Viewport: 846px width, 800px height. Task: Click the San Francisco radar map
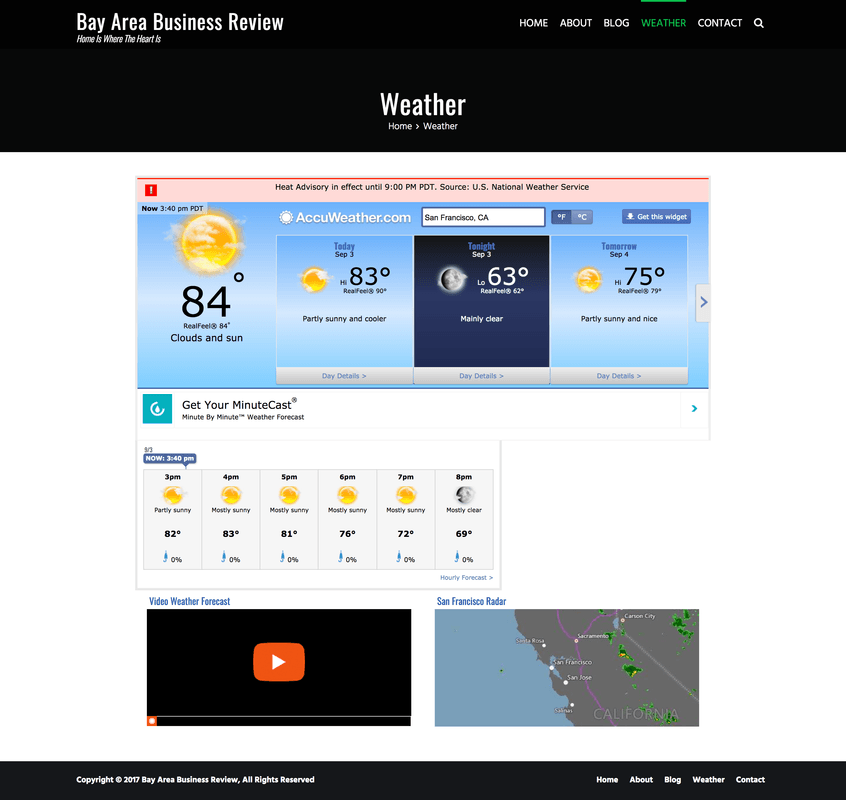click(567, 668)
